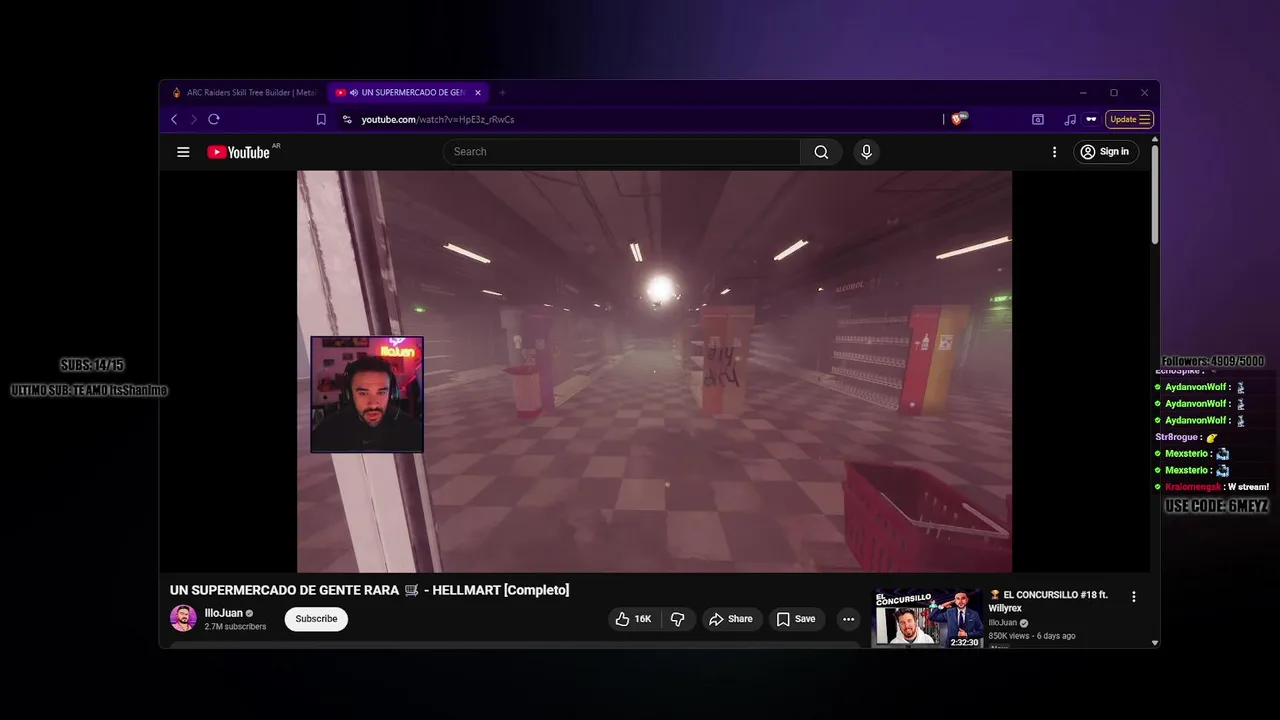Close the YouTube browser tab
Image resolution: width=1280 pixels, height=720 pixels.
(x=478, y=92)
